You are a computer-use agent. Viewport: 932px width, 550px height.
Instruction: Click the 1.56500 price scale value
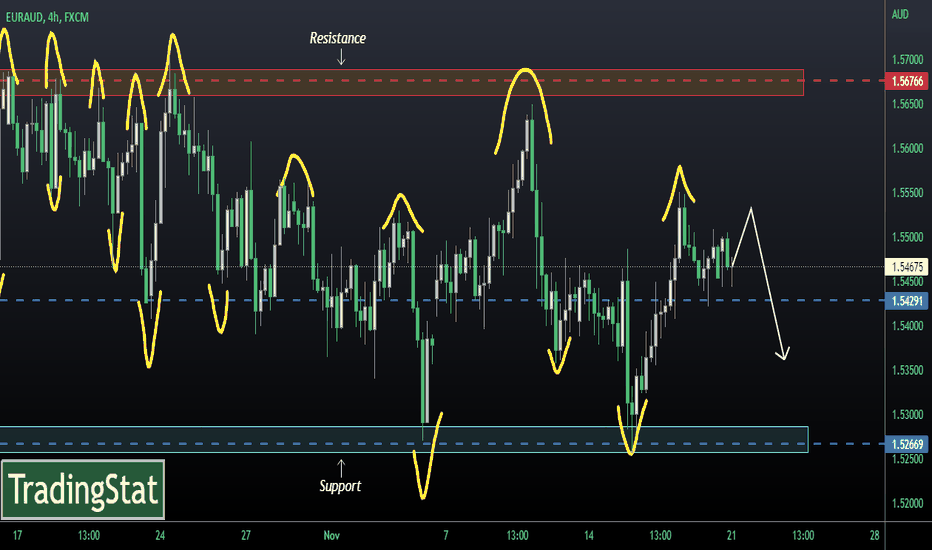pyautogui.click(x=908, y=104)
